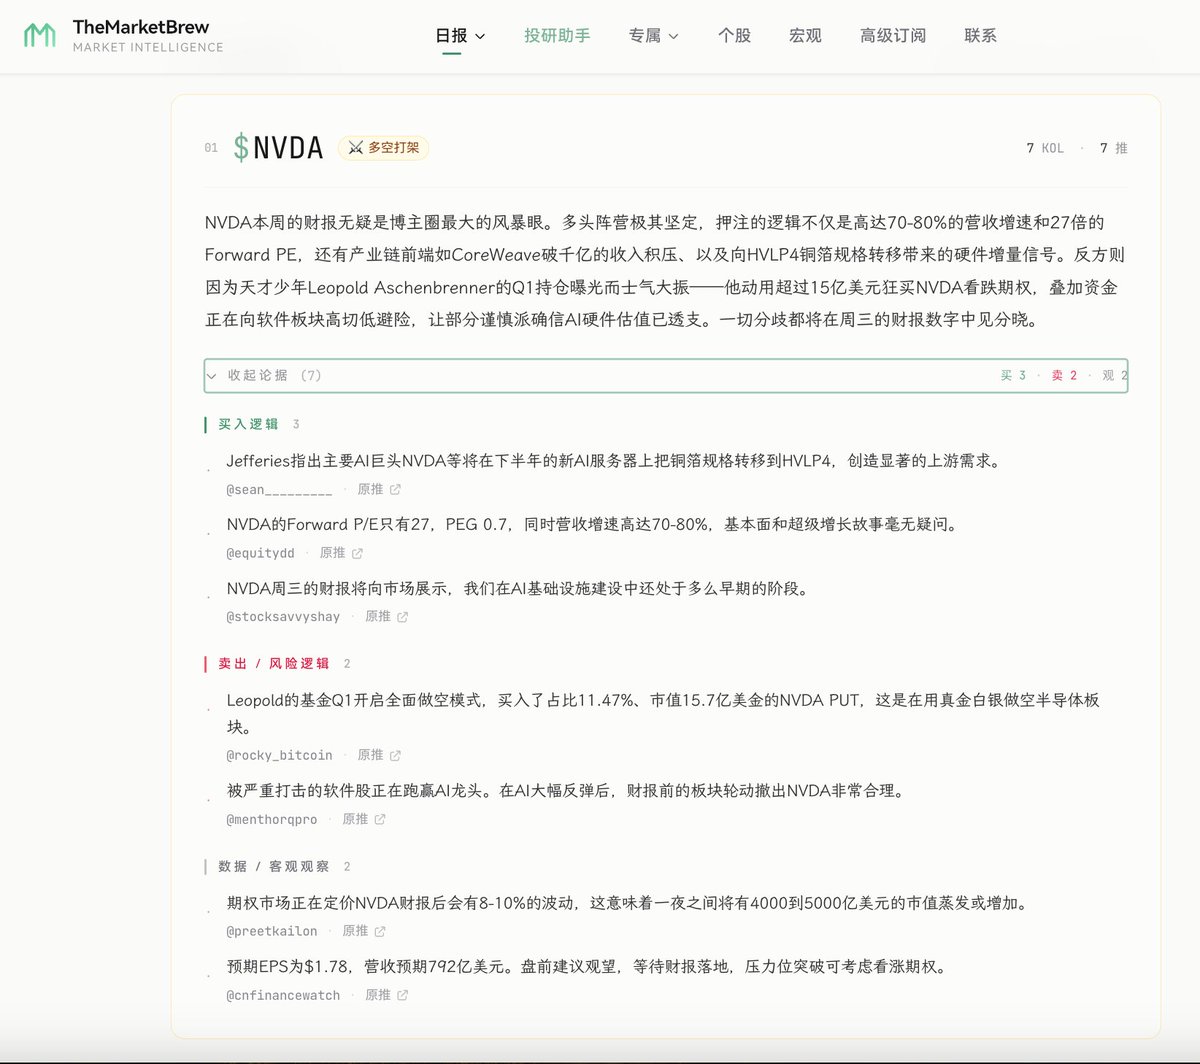Open external link icon for @rocky_bitcoin
1200x1064 pixels.
coord(395,755)
